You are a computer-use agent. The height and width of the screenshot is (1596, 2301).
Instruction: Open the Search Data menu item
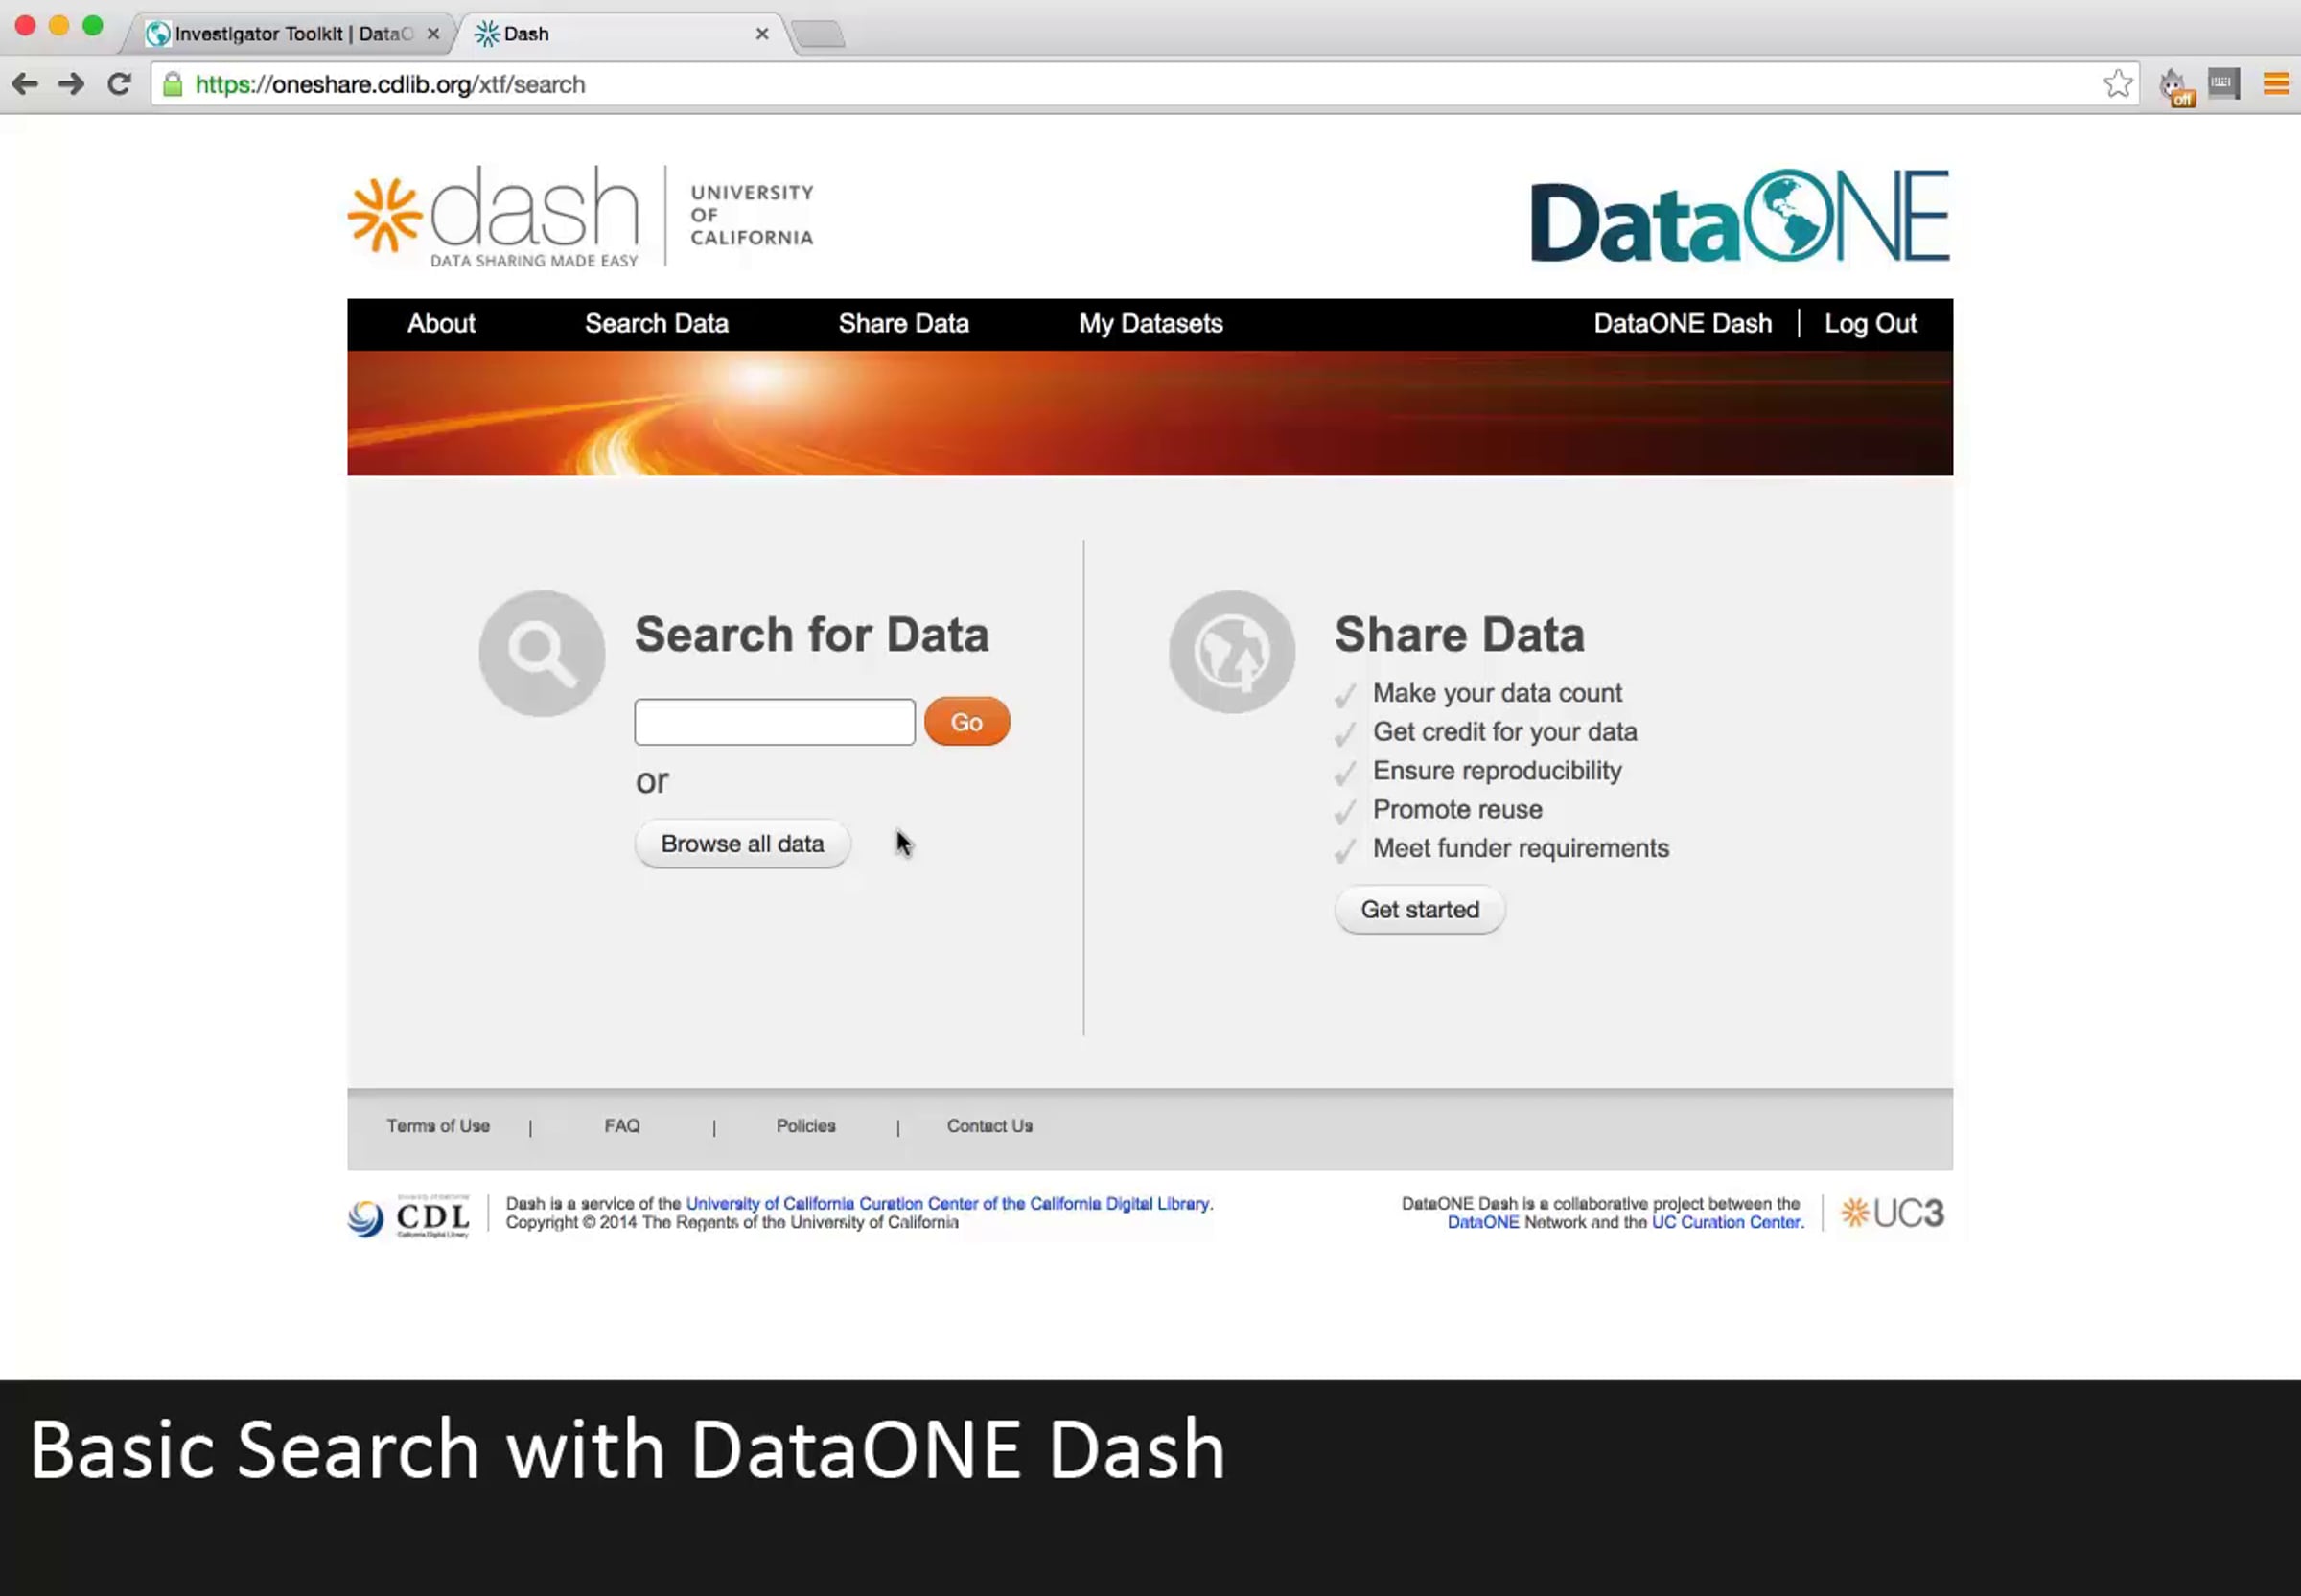coord(656,324)
